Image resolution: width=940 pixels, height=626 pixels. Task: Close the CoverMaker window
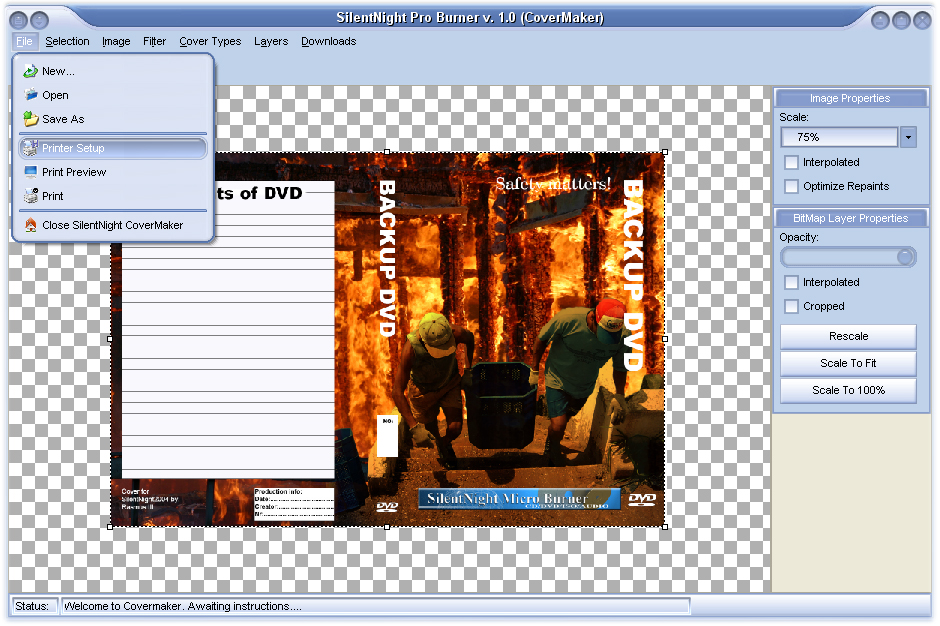coord(922,21)
